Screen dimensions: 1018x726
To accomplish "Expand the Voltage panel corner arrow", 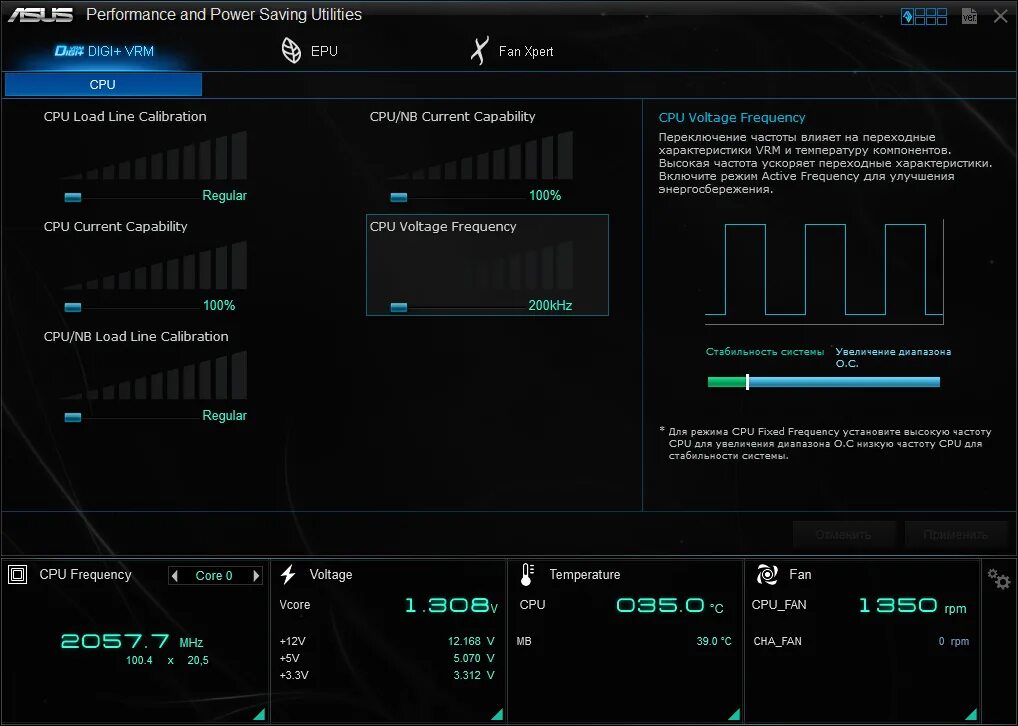I will 497,714.
